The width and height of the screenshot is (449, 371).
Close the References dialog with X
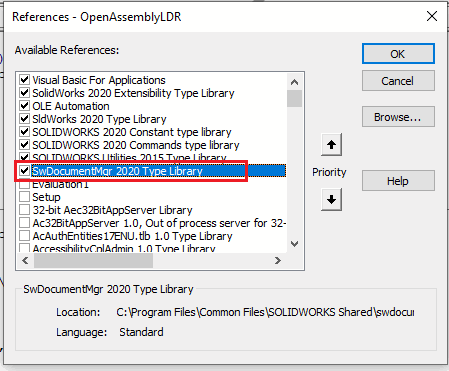tap(432, 16)
